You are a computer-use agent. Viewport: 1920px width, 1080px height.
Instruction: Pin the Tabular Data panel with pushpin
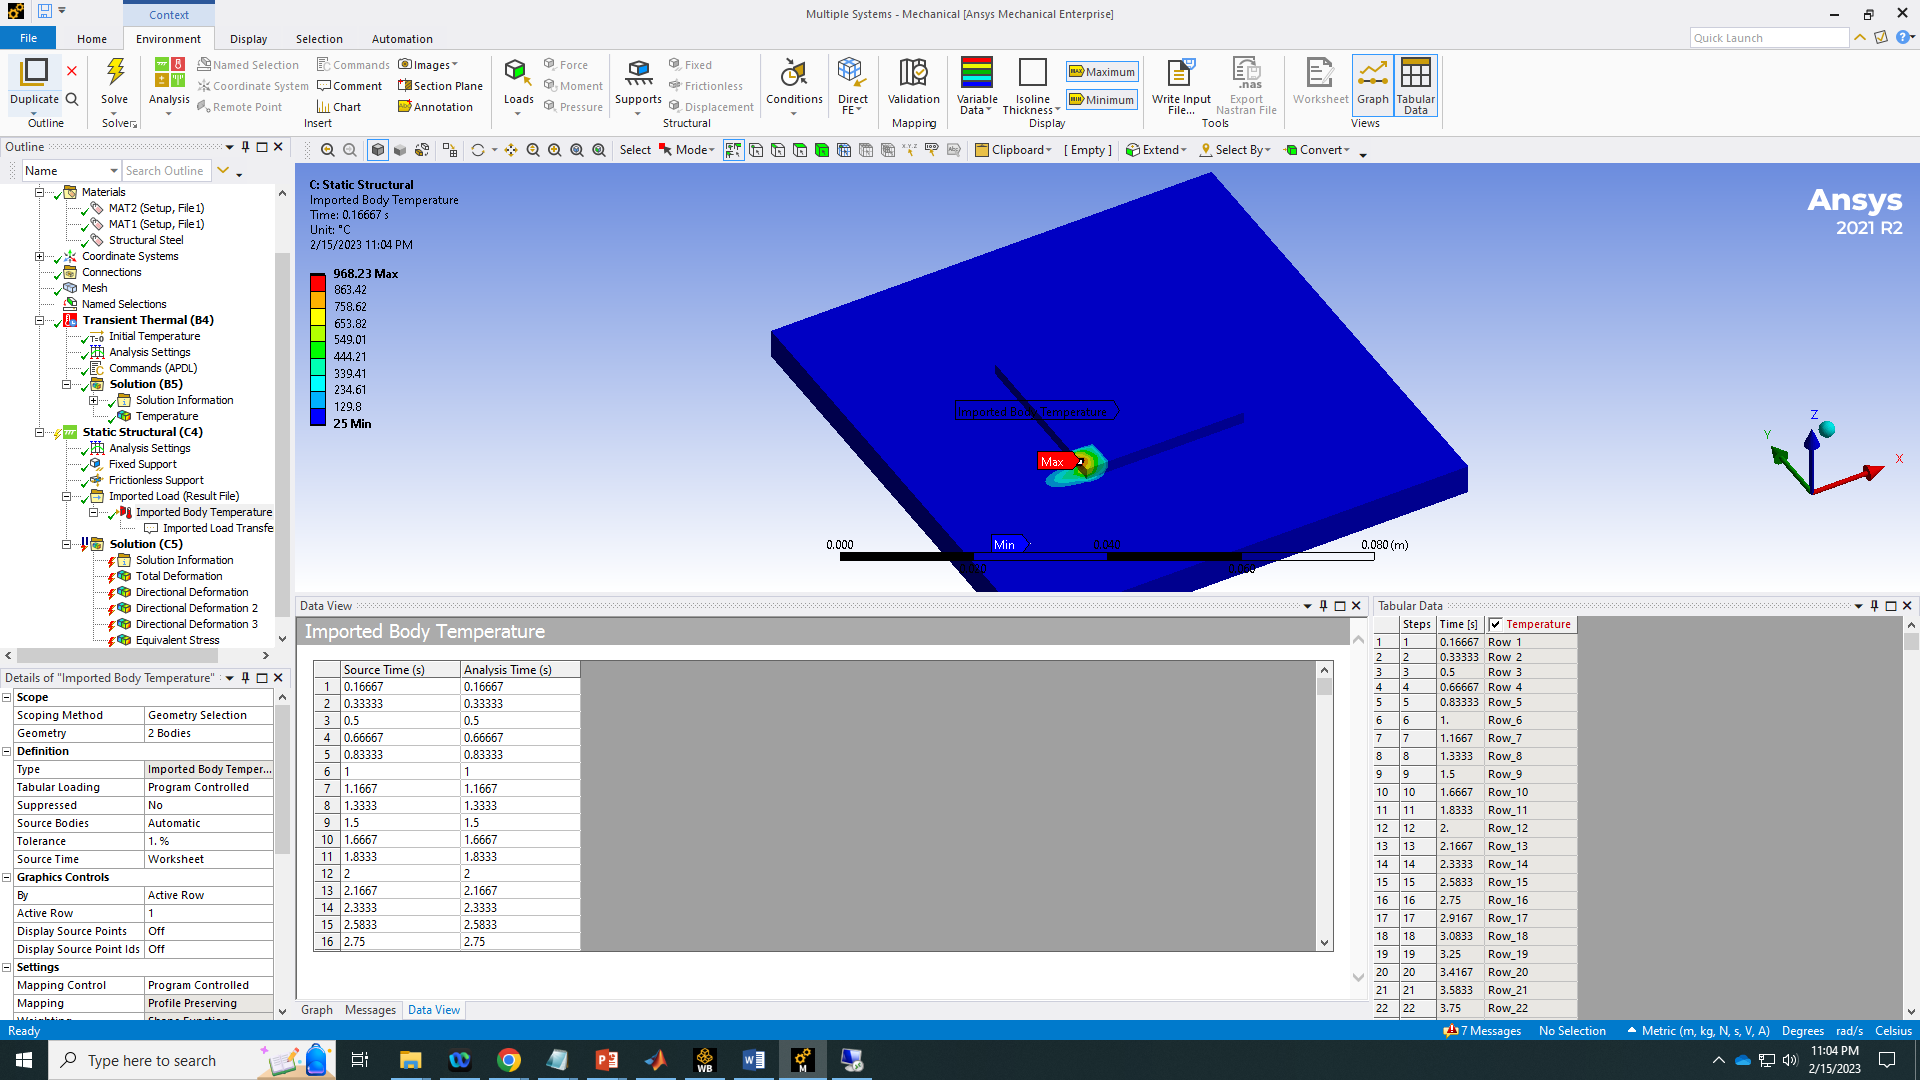pos(1874,606)
